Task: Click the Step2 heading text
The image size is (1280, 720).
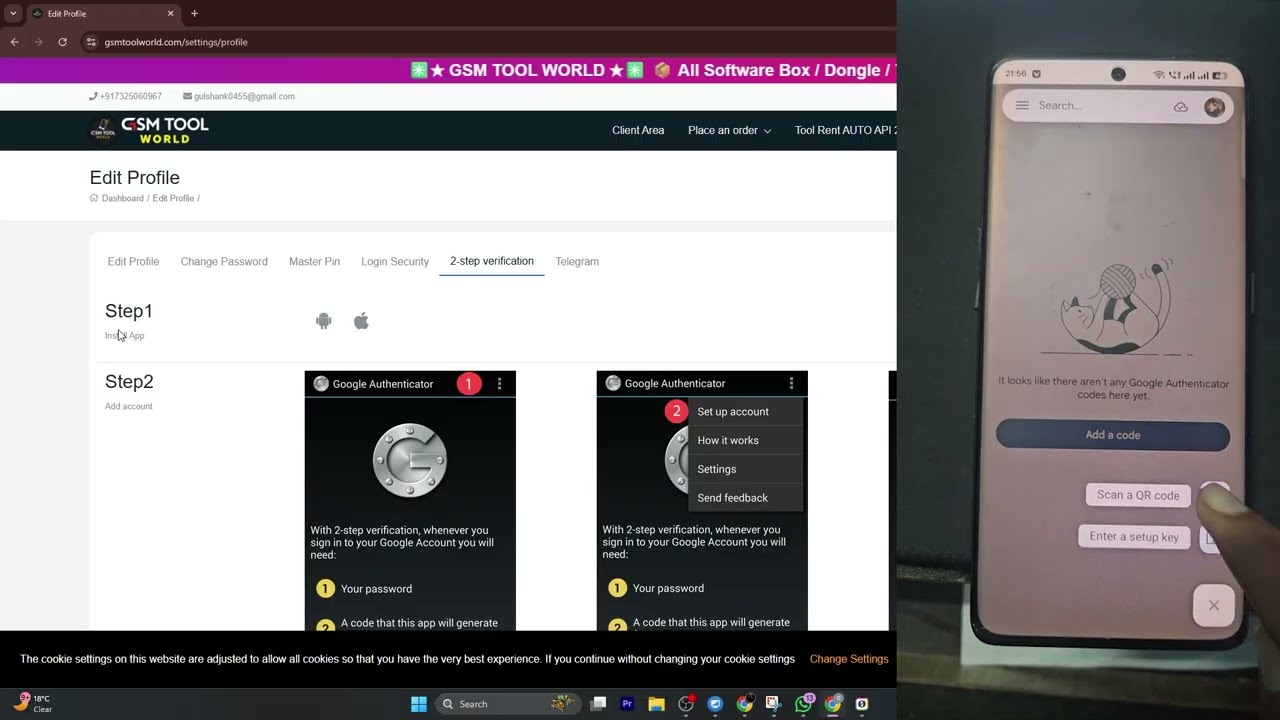Action: pos(129,382)
